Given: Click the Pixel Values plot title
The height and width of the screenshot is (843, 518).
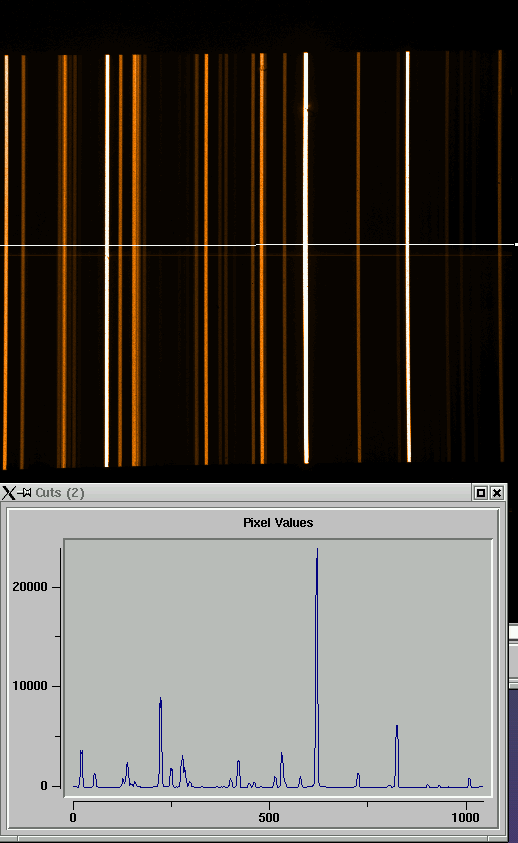Looking at the screenshot, I should [278, 523].
